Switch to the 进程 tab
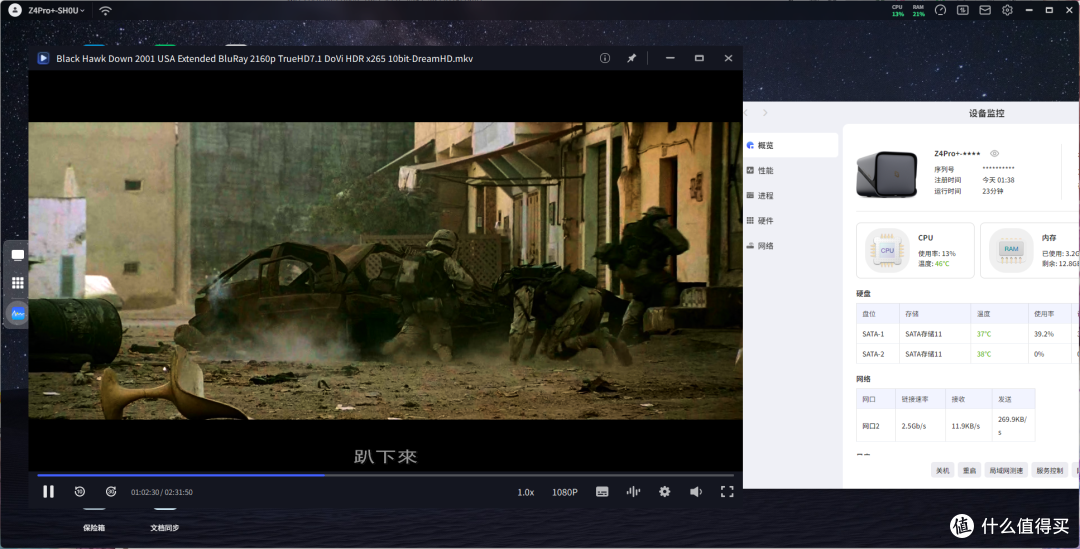Screen dimensions: 1080x549 (791, 196)
